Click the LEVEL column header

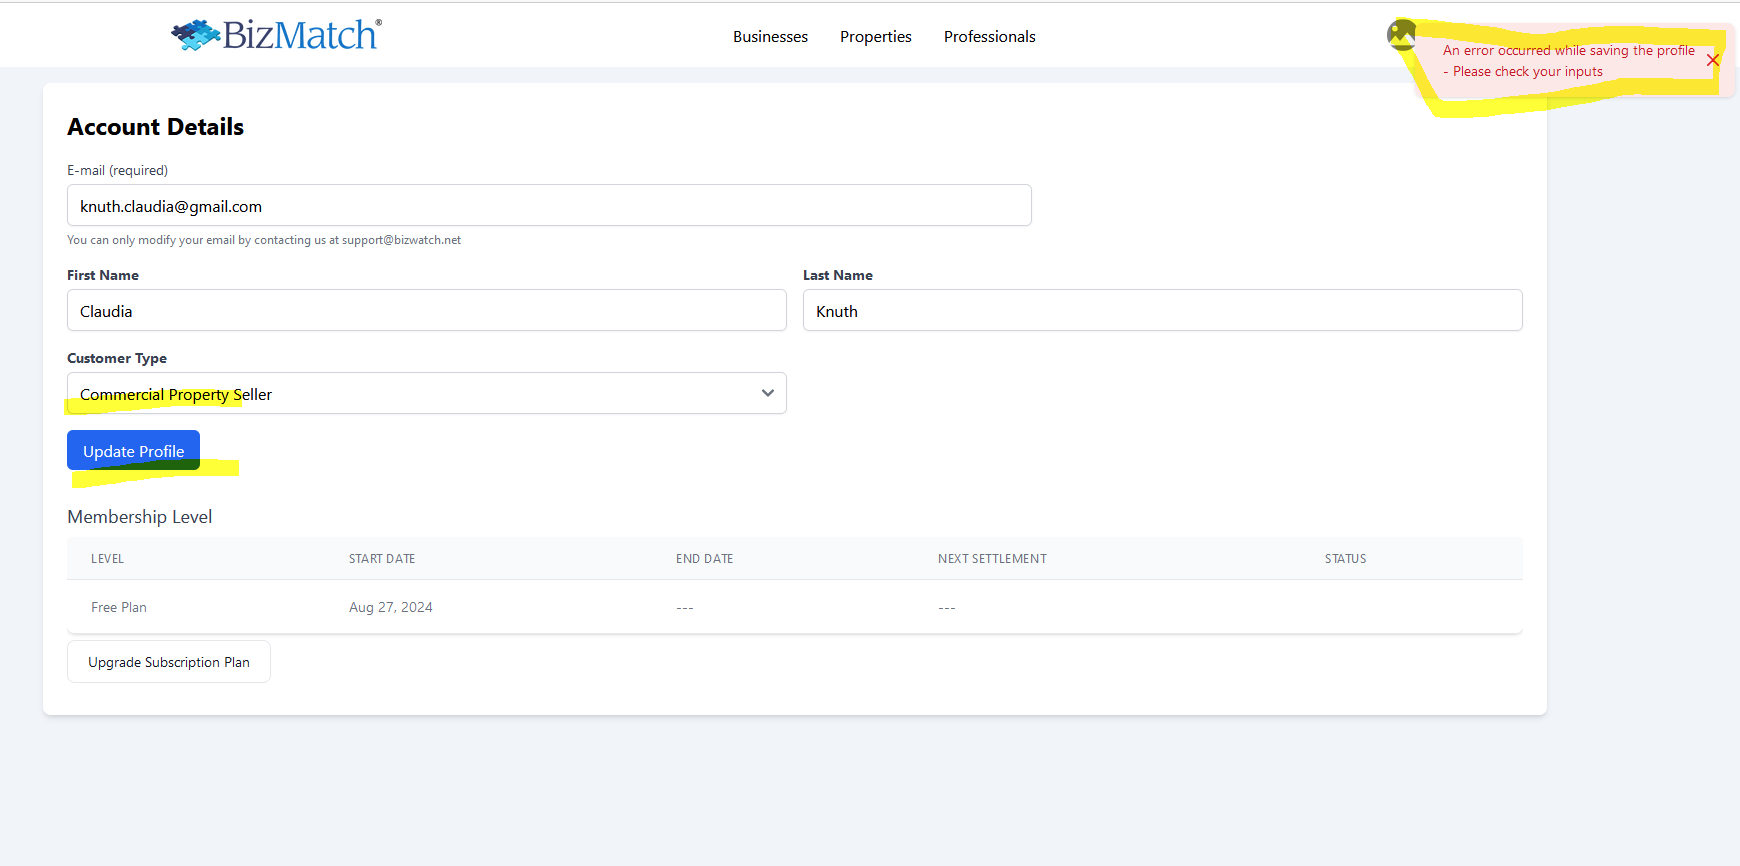(x=108, y=559)
